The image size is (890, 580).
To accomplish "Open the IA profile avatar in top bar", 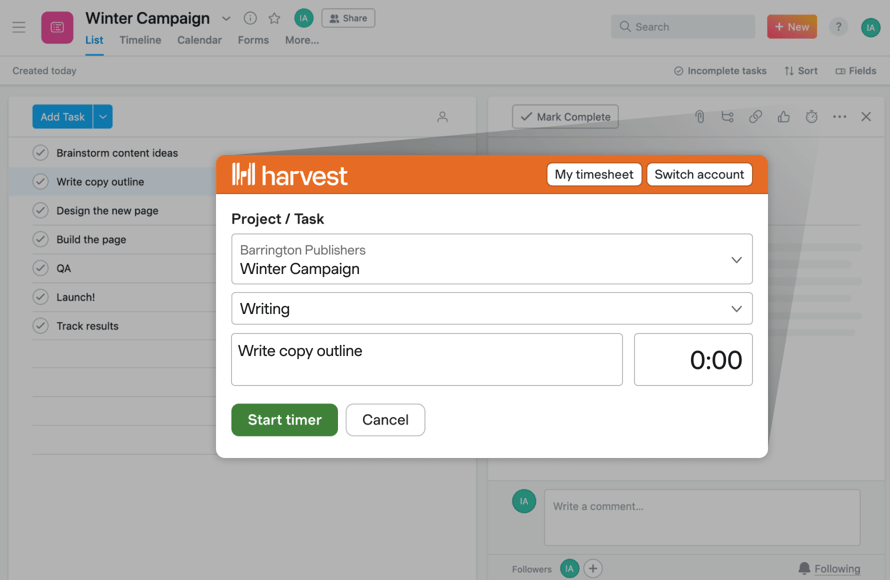I will pyautogui.click(x=870, y=27).
